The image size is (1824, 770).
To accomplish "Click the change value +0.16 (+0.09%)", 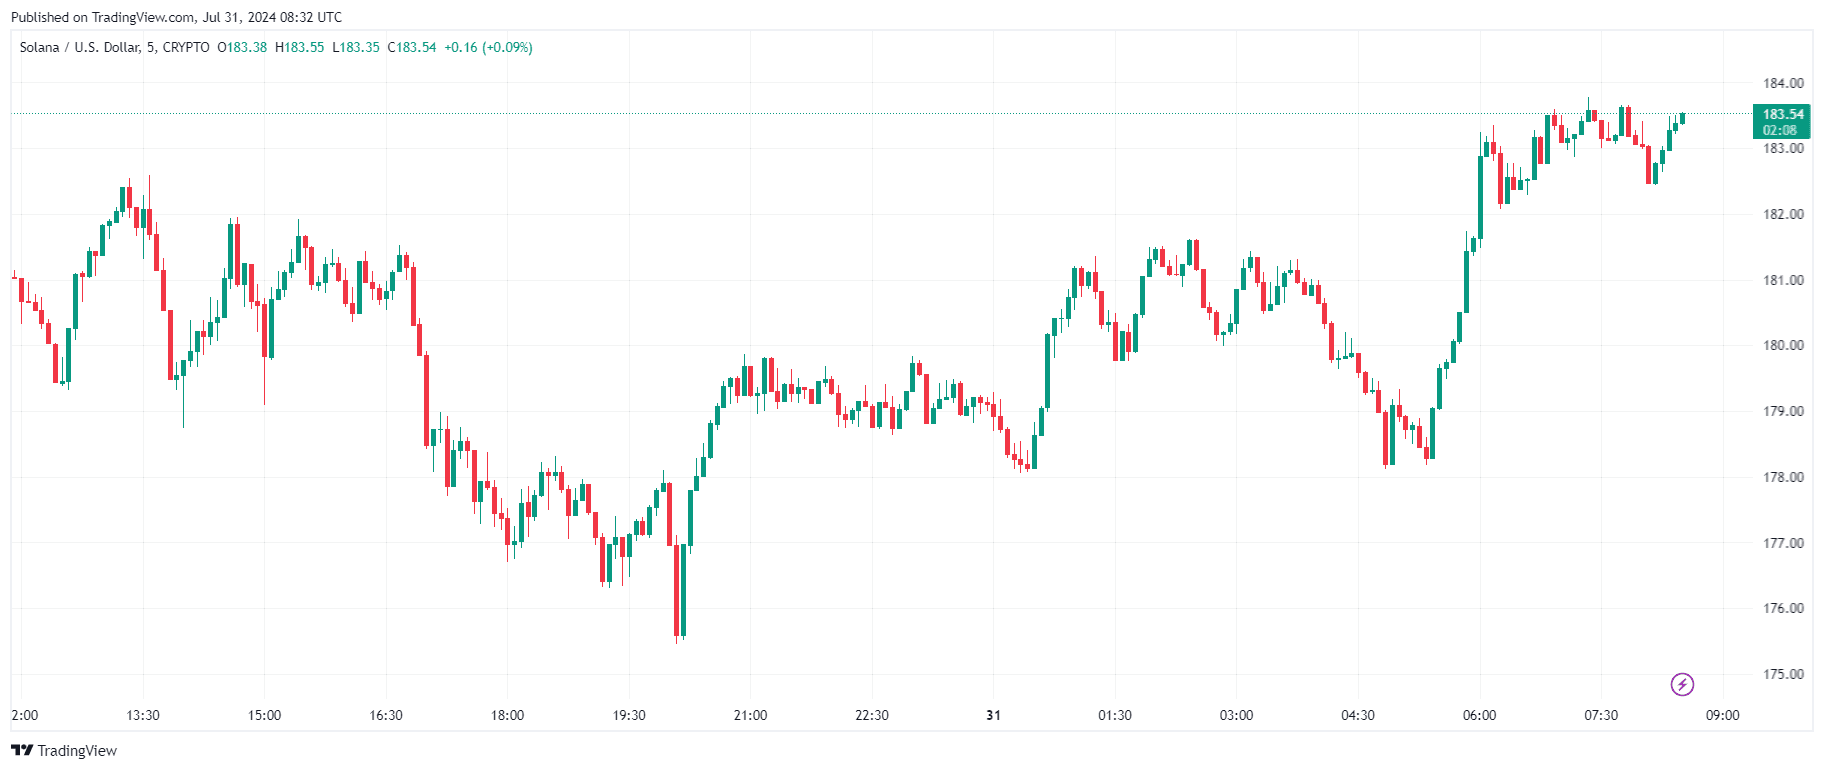I will pos(488,47).
